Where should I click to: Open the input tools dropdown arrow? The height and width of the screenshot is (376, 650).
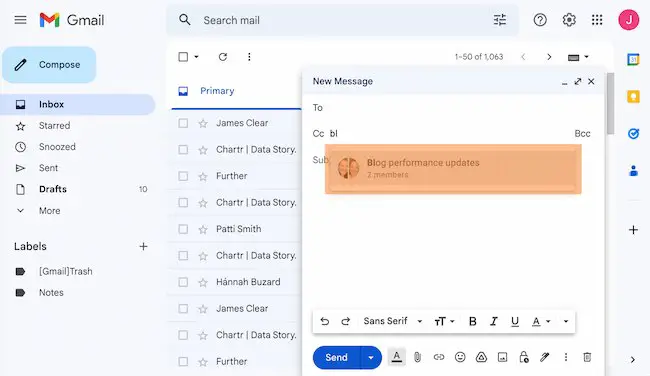[586, 57]
